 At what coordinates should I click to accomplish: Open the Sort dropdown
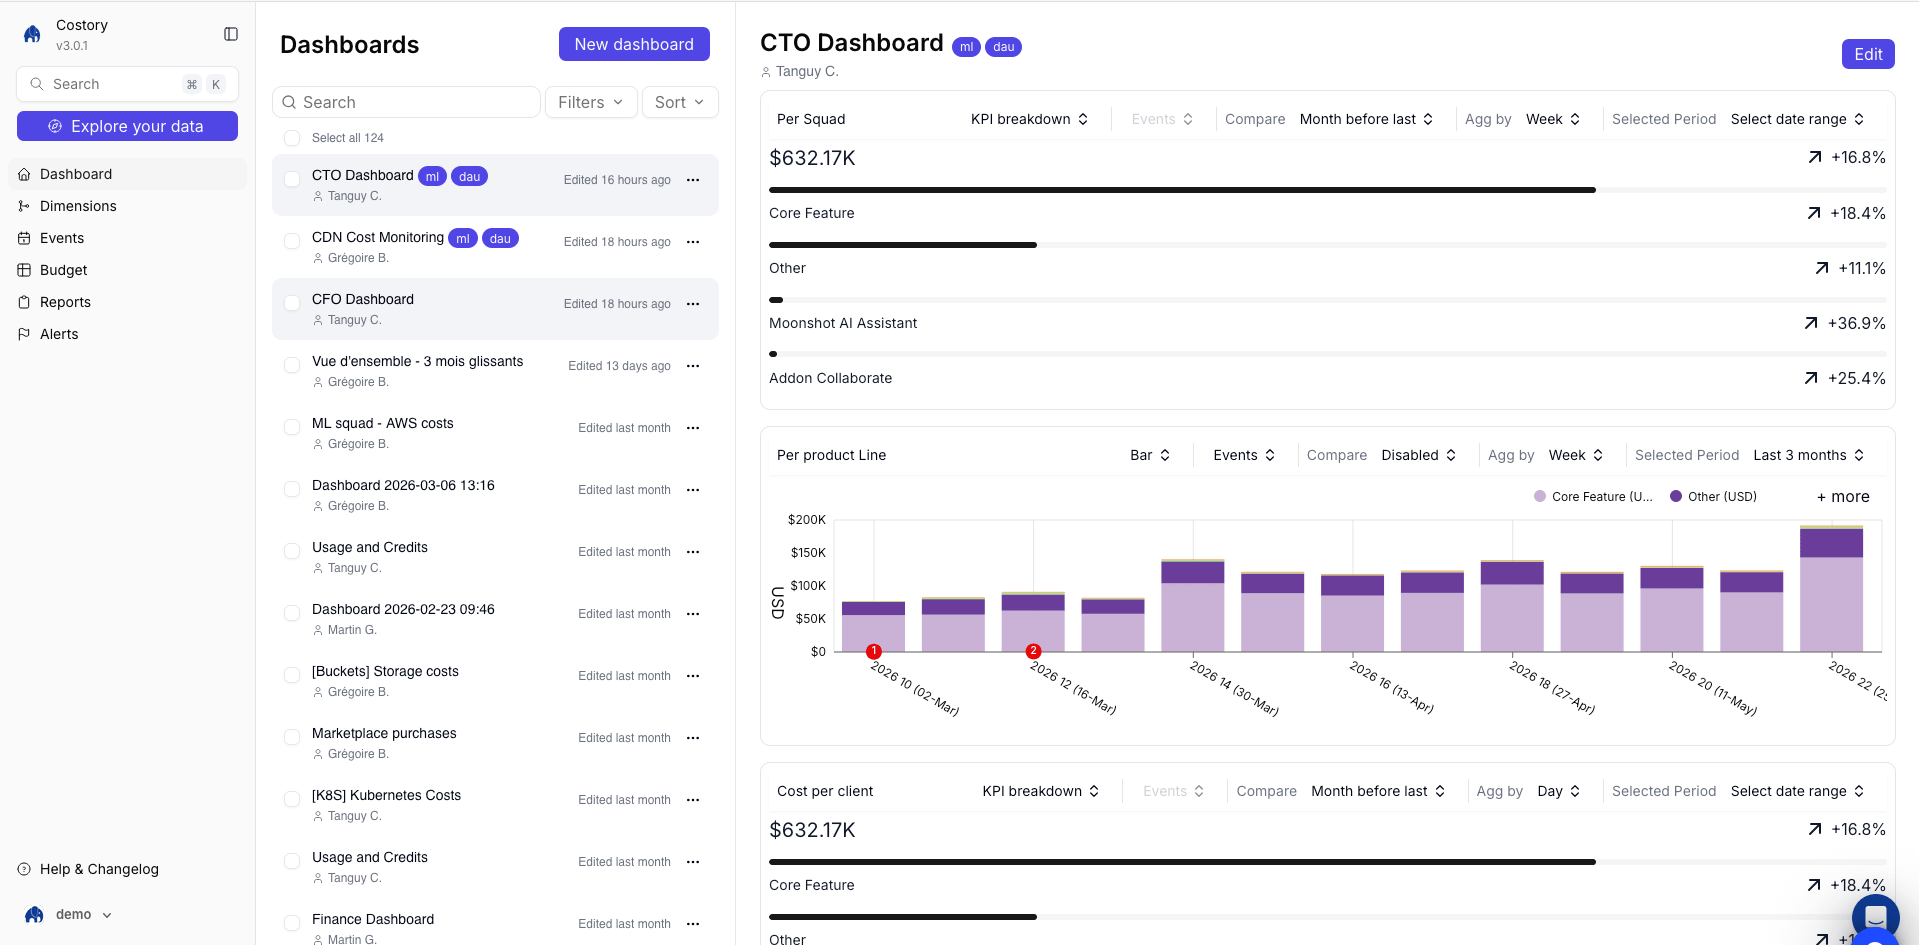(680, 102)
